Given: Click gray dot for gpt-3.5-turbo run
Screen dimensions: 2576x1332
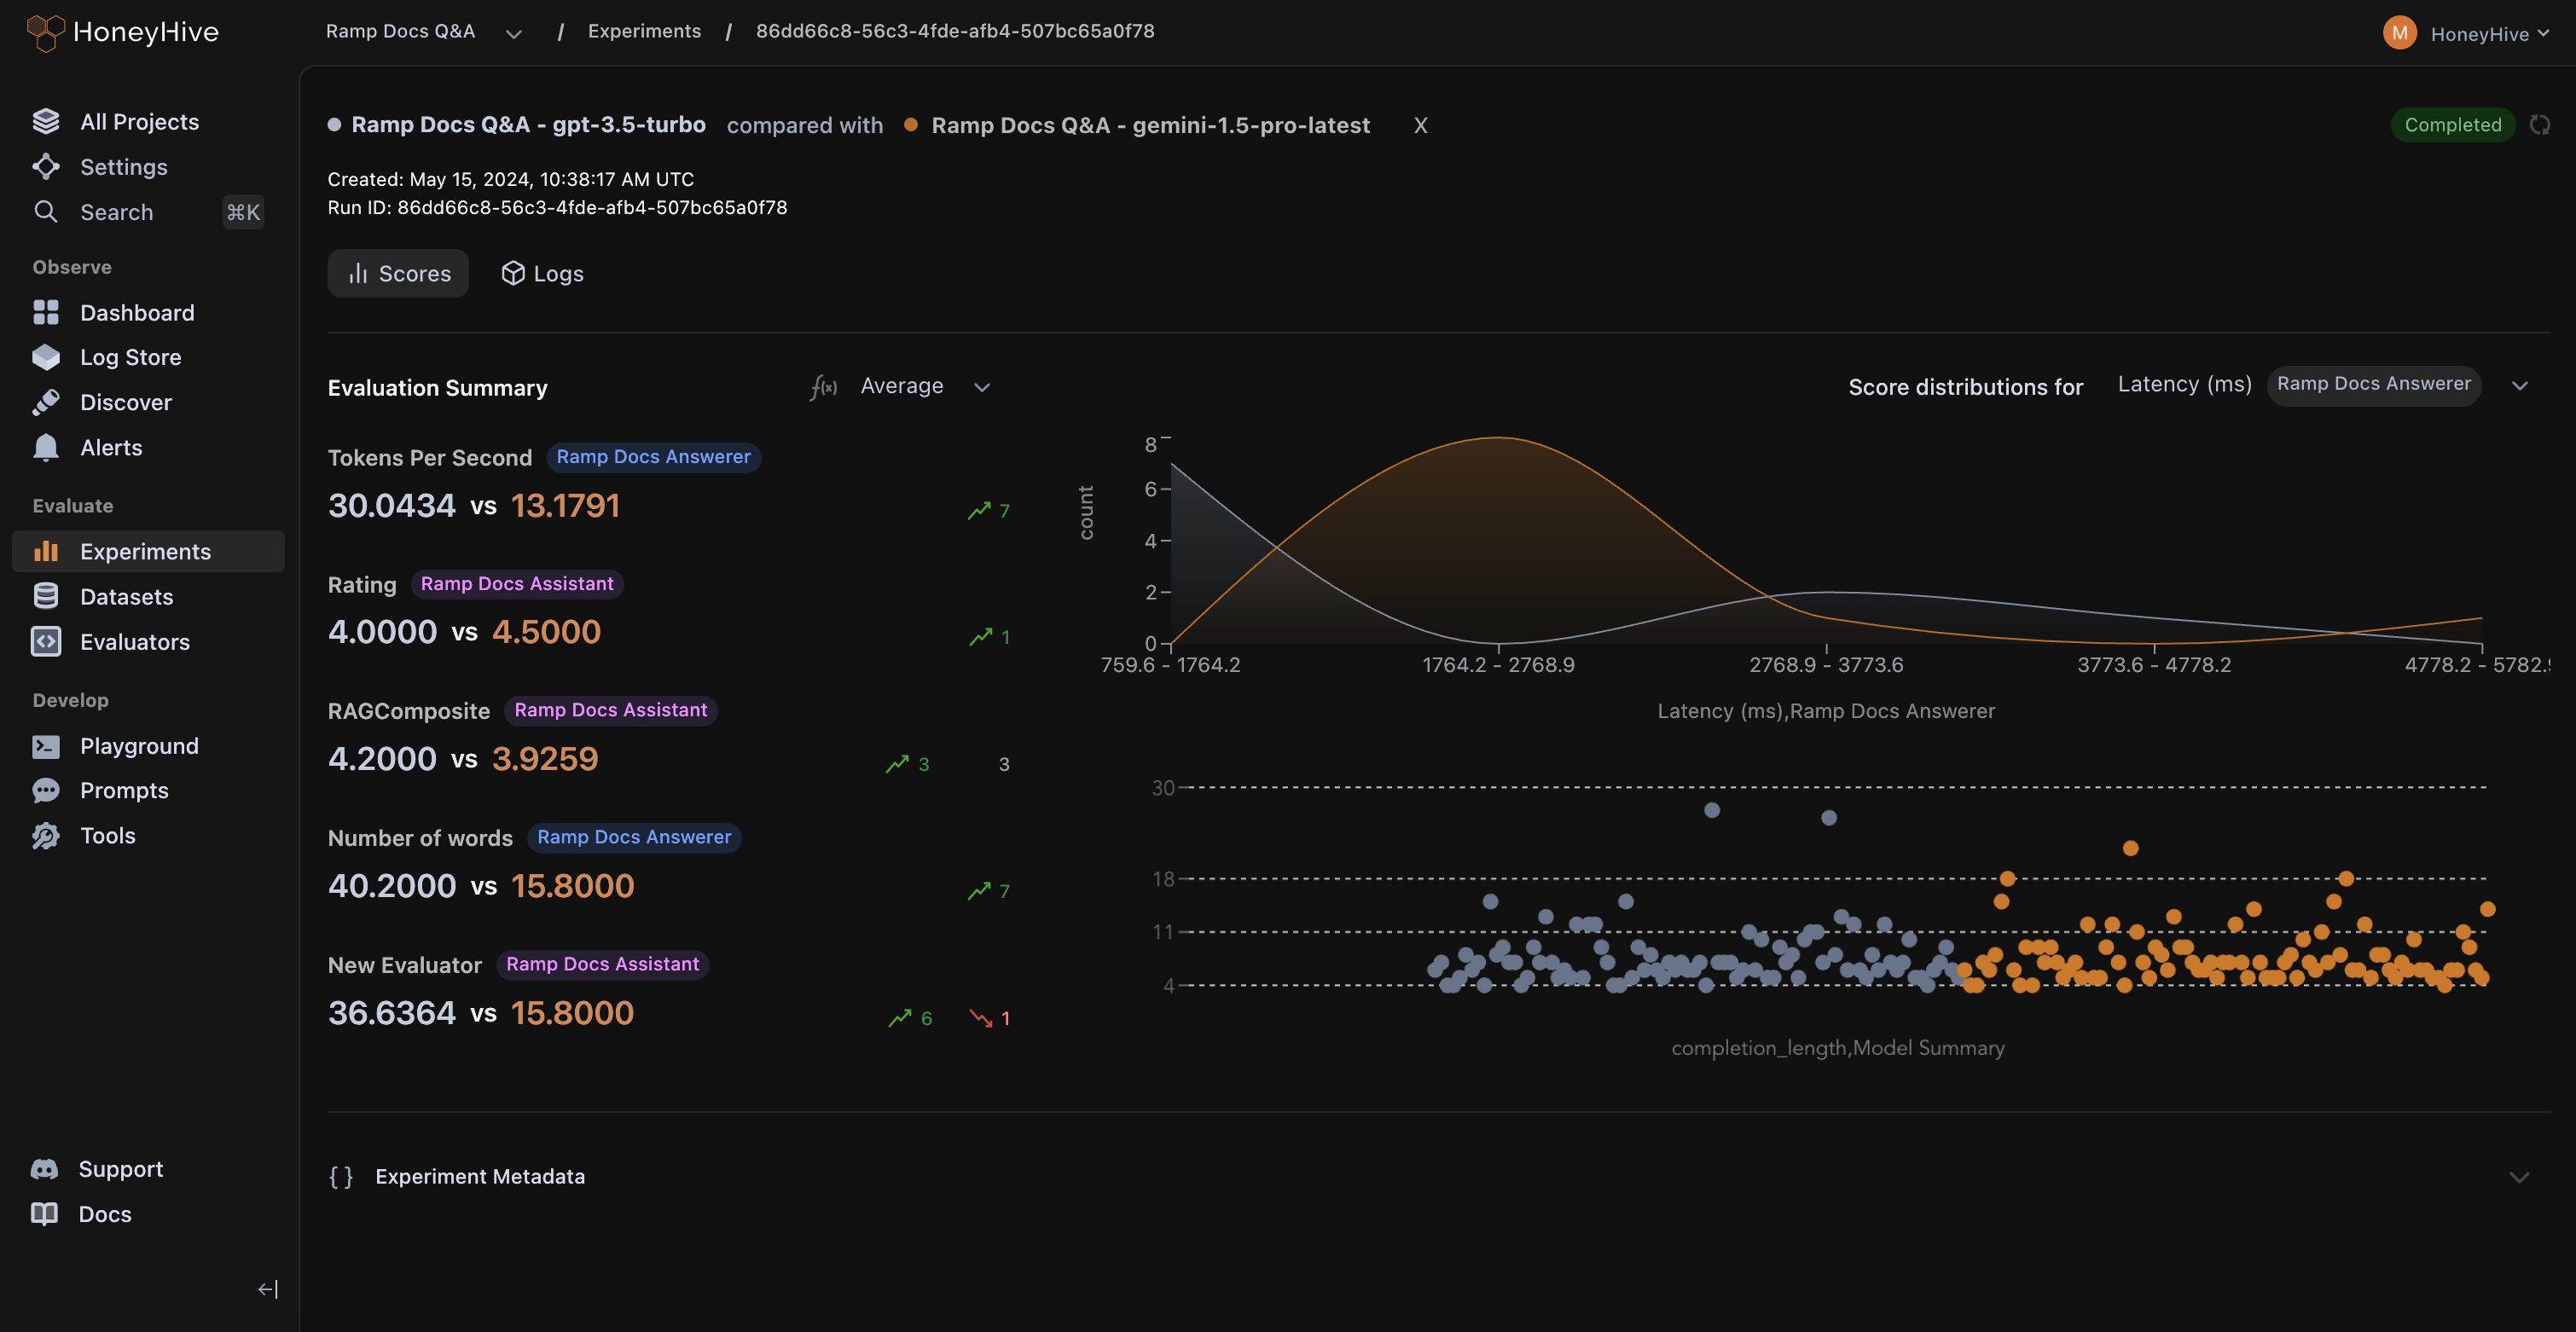Looking at the screenshot, I should [x=334, y=125].
